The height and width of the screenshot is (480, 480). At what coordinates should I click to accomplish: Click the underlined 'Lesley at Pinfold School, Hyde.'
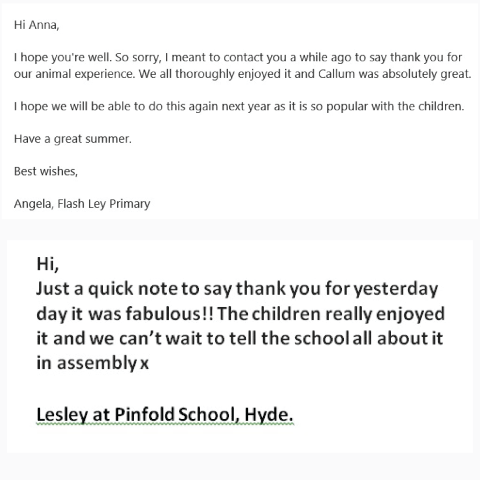(x=165, y=415)
